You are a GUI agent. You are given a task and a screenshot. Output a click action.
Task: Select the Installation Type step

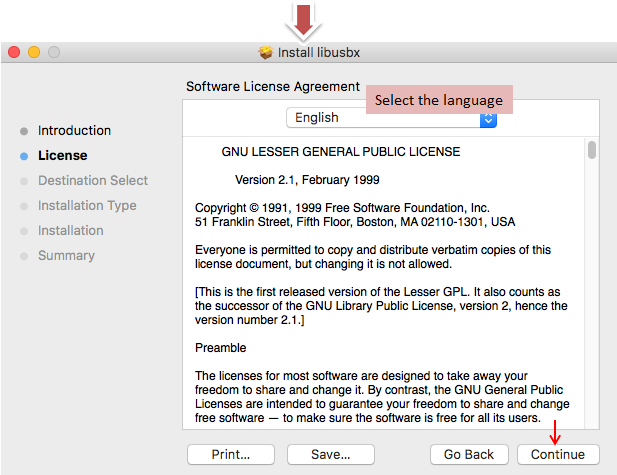tap(87, 206)
